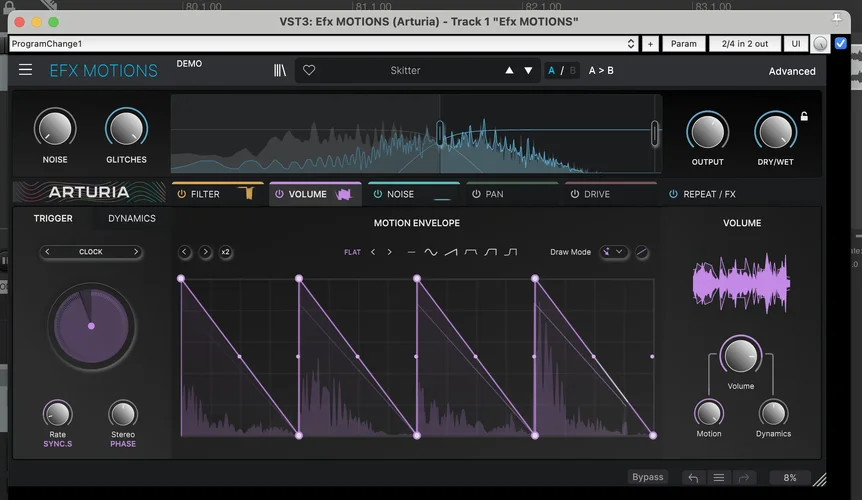Toggle the Noise module power switch

[x=376, y=194]
